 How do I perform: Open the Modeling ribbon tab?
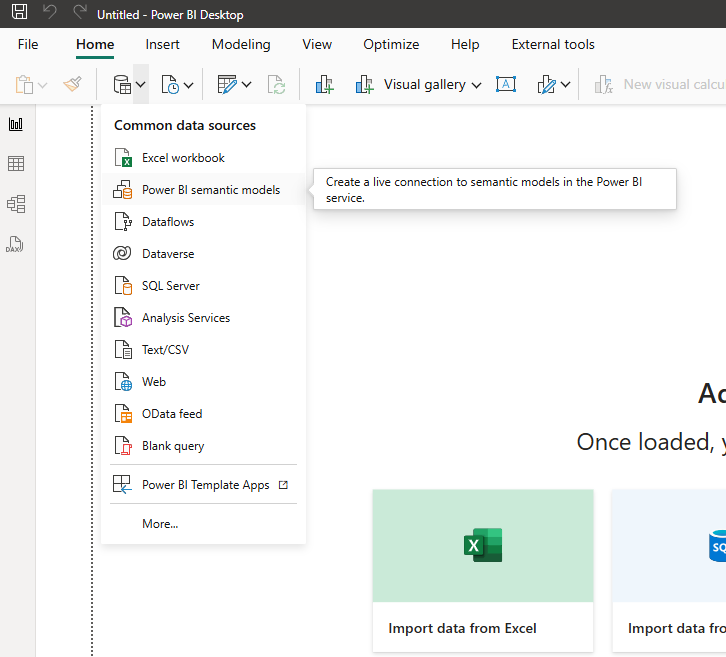pyautogui.click(x=241, y=44)
